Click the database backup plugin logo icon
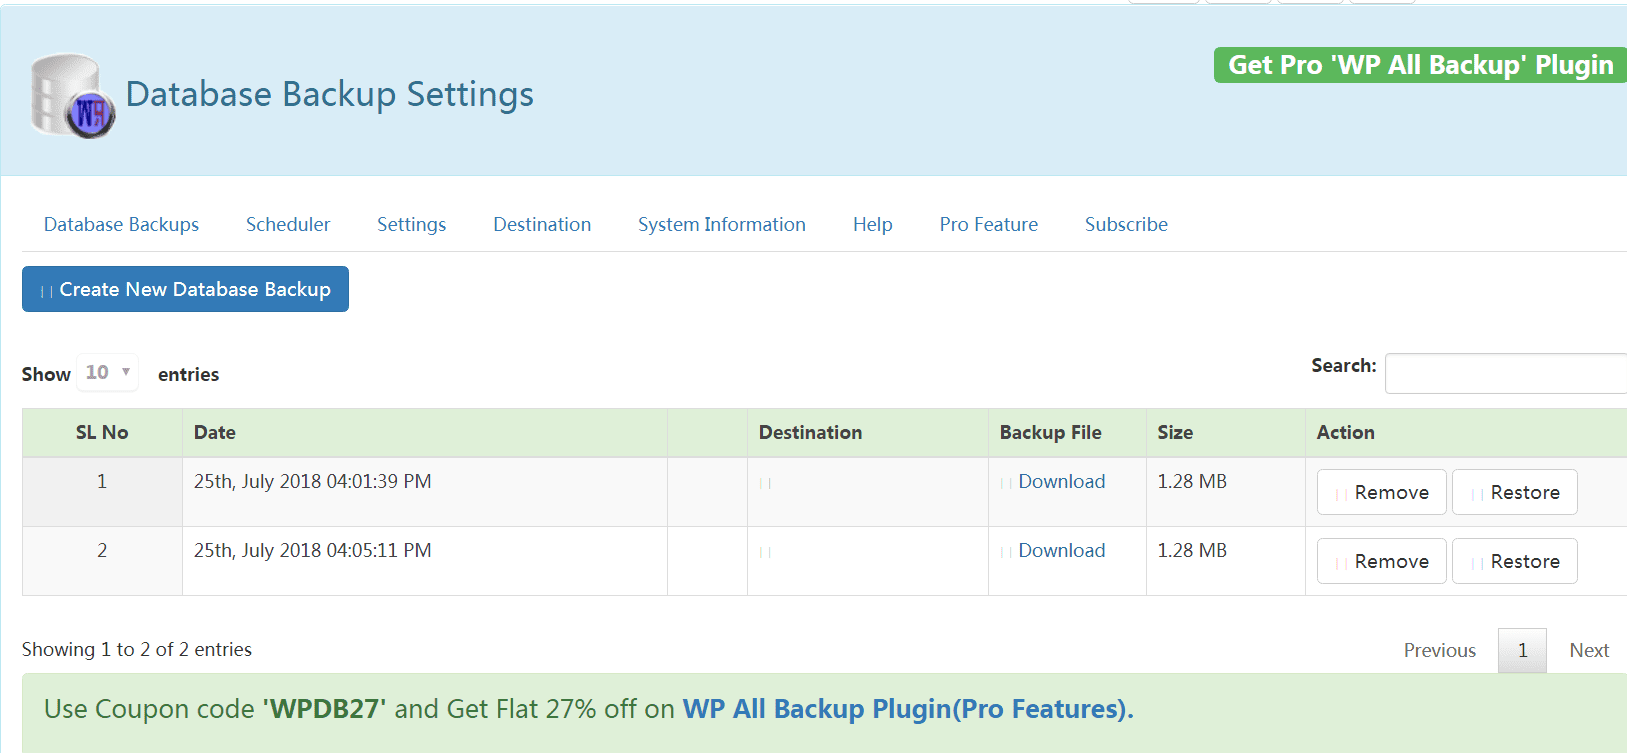The height and width of the screenshot is (753, 1627). tap(72, 96)
